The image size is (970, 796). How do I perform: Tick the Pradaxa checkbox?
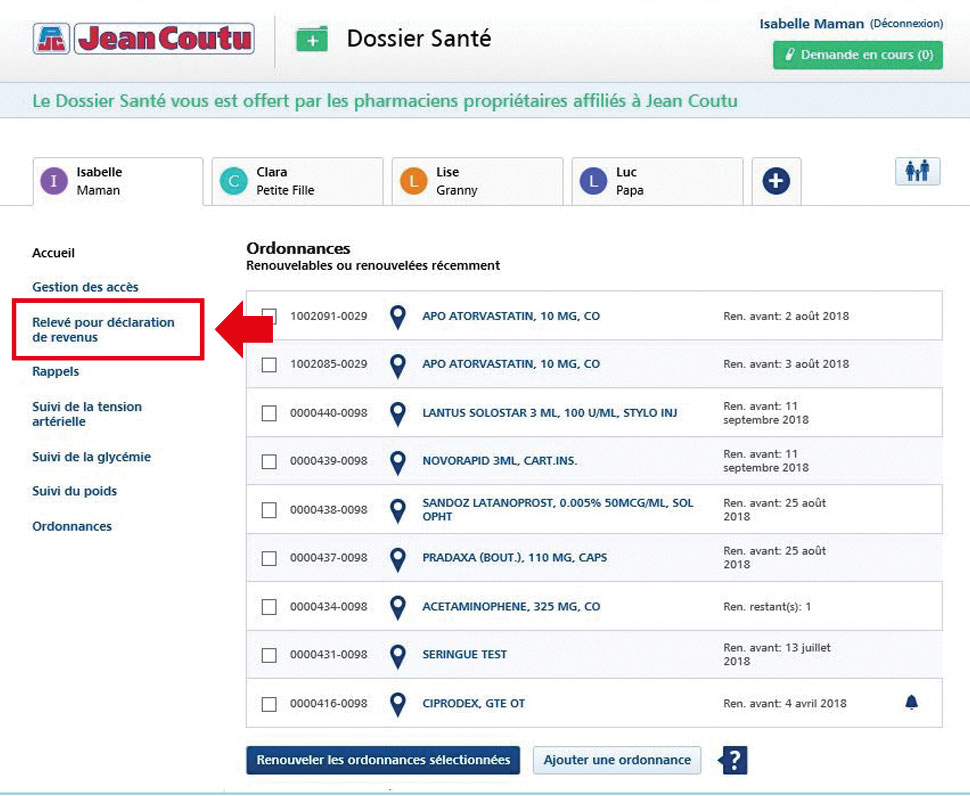click(x=269, y=558)
